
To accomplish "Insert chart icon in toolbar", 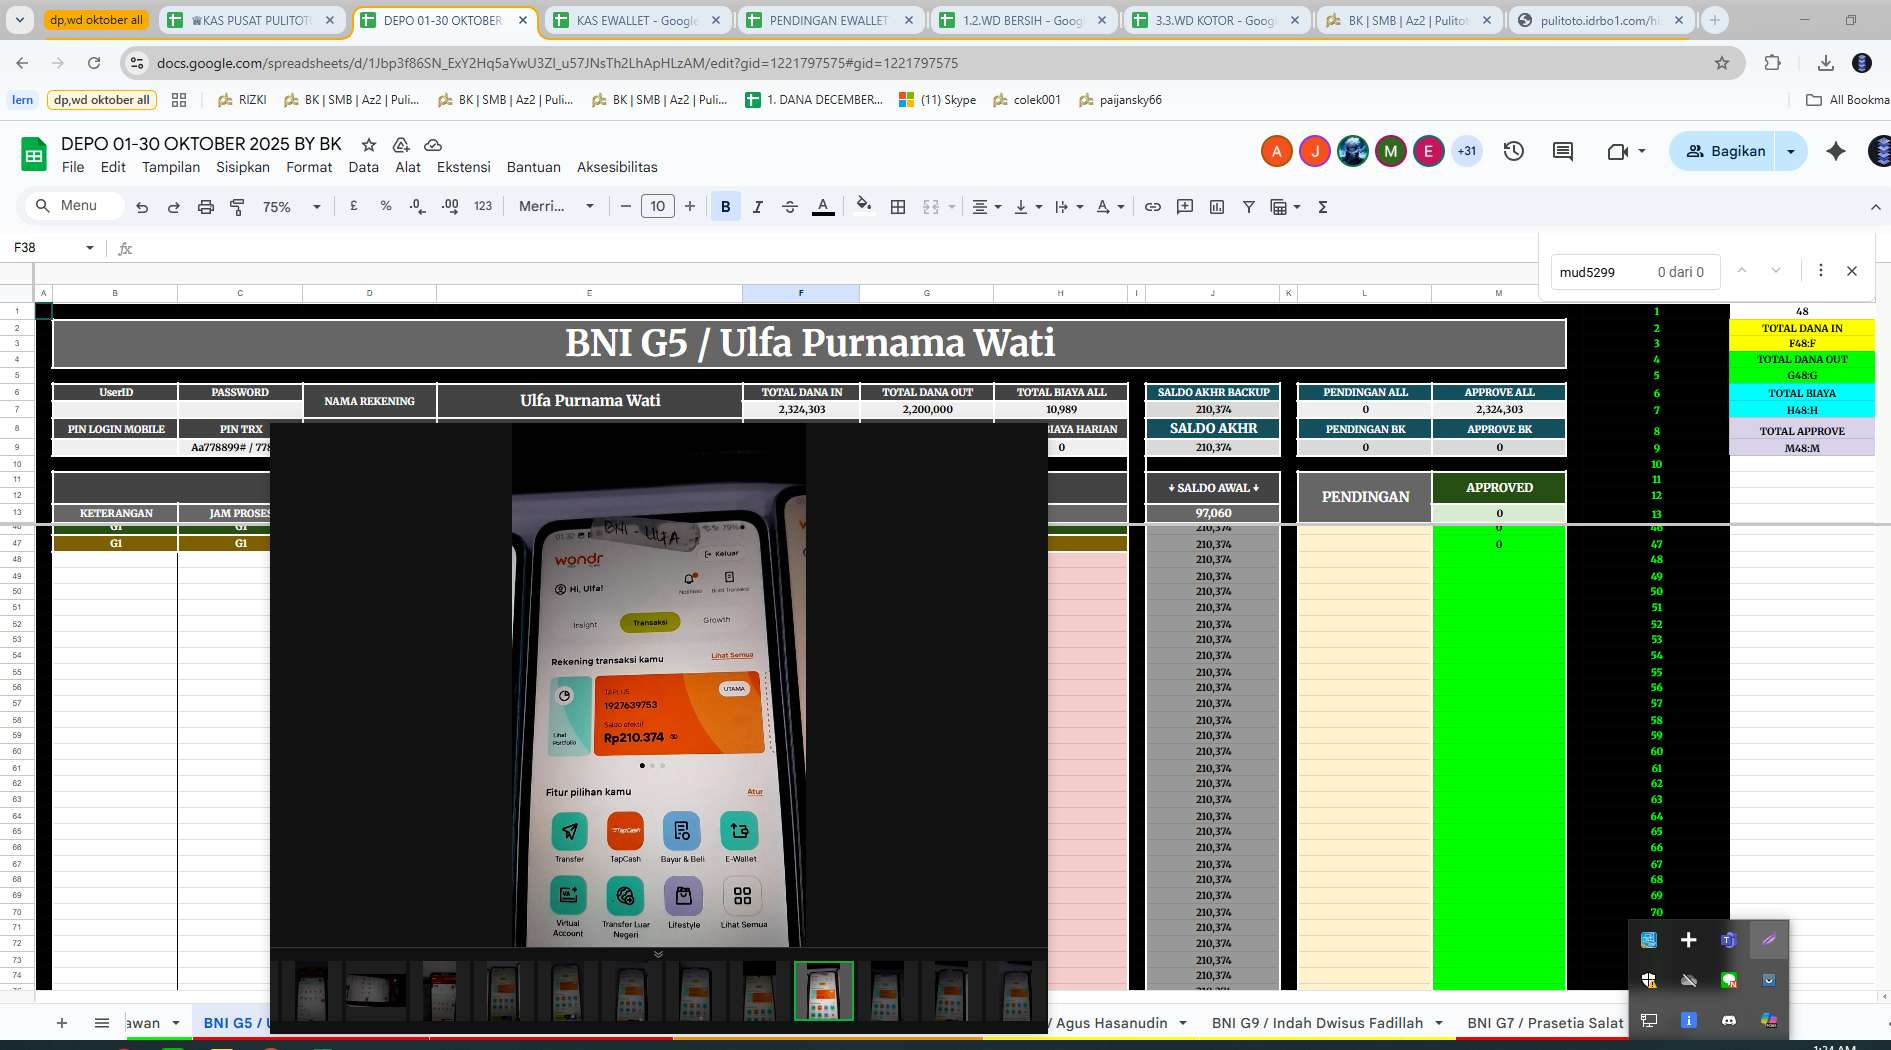I will (x=1217, y=207).
